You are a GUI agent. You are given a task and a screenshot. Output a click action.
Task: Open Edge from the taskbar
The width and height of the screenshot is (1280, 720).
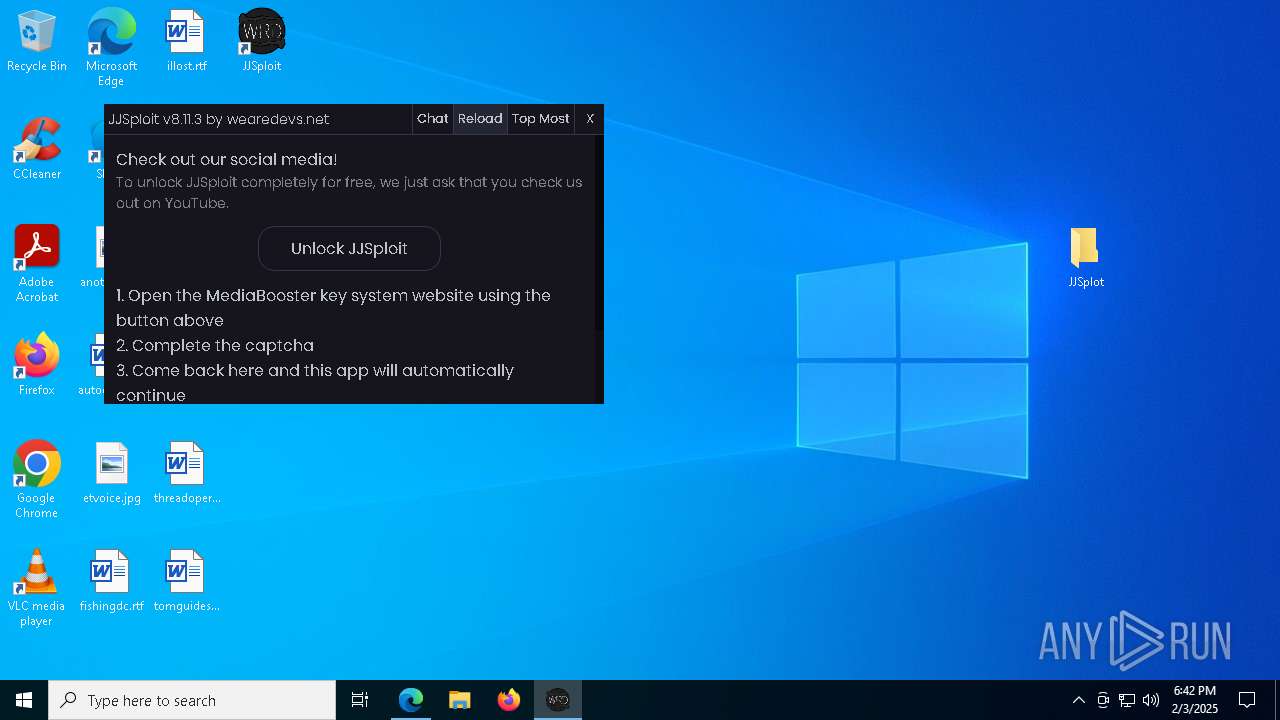tap(411, 700)
